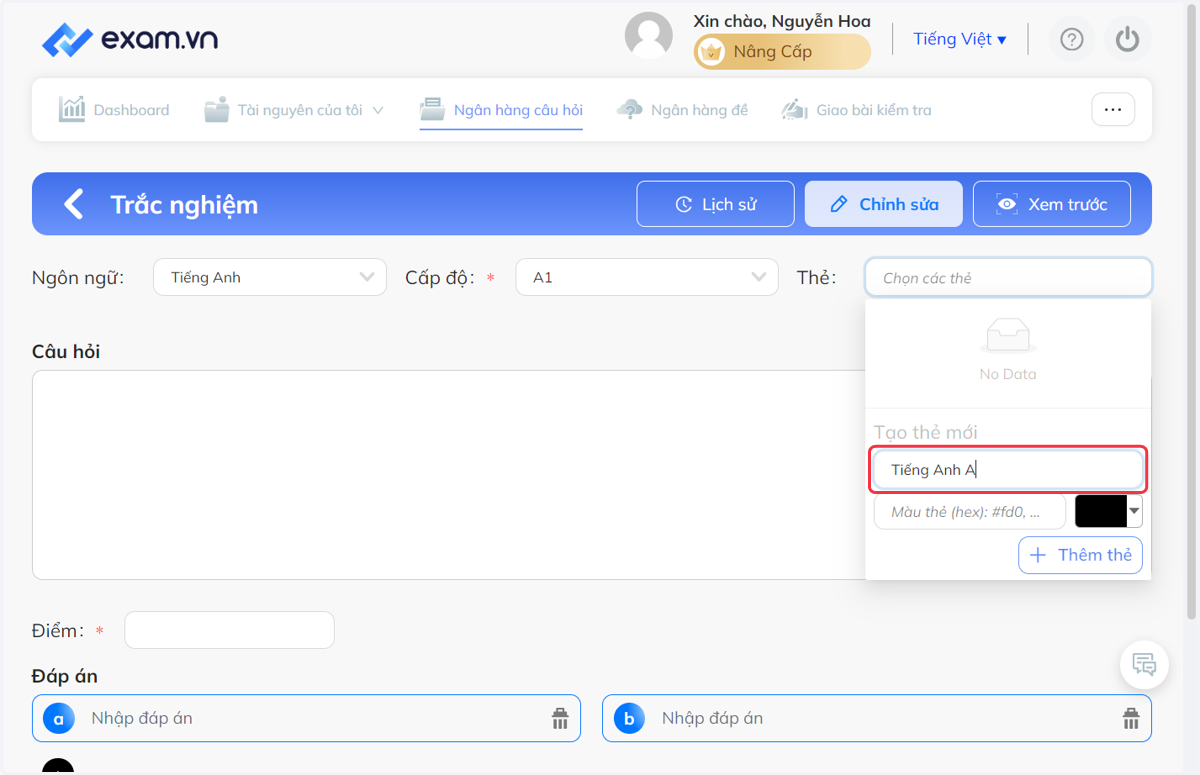Viewport: 1200px width, 775px height.
Task: Click the more options ellipsis button
Action: (x=1113, y=110)
